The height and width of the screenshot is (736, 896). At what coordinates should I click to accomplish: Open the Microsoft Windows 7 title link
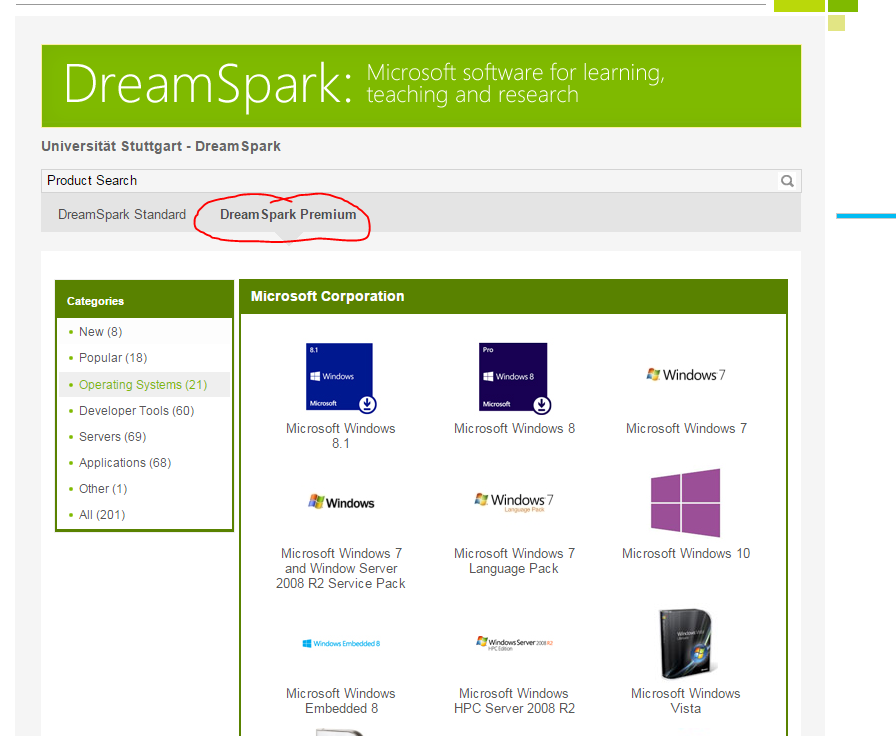click(x=686, y=429)
